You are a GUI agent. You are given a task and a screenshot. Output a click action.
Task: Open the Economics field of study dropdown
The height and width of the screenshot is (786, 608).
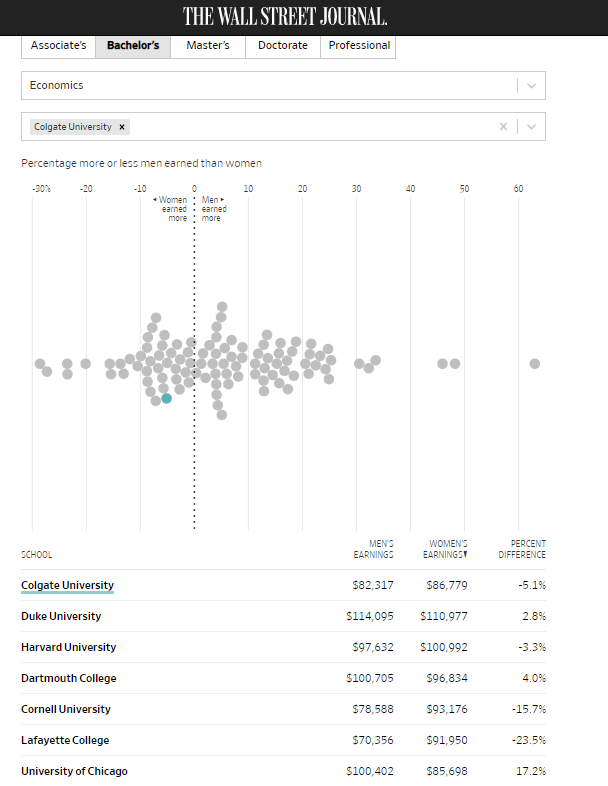tap(283, 85)
